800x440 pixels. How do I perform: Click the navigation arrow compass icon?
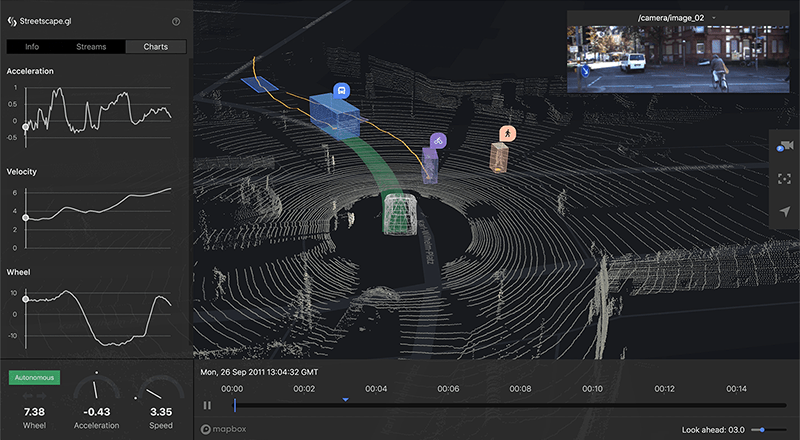coord(784,211)
